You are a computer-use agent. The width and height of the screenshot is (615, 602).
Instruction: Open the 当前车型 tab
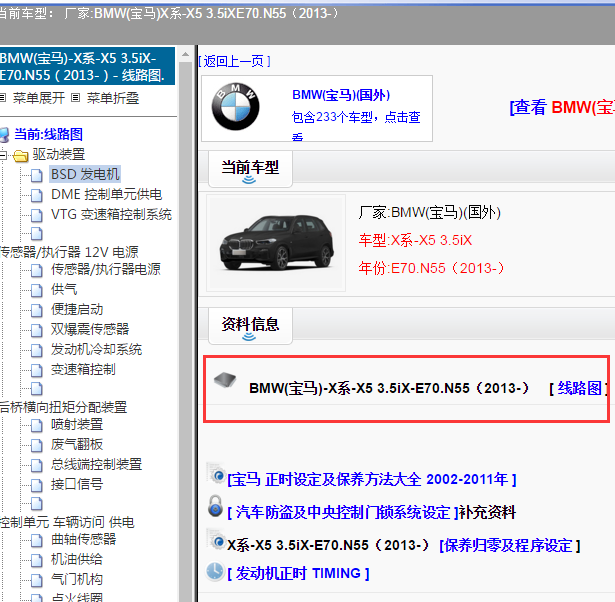(250, 169)
